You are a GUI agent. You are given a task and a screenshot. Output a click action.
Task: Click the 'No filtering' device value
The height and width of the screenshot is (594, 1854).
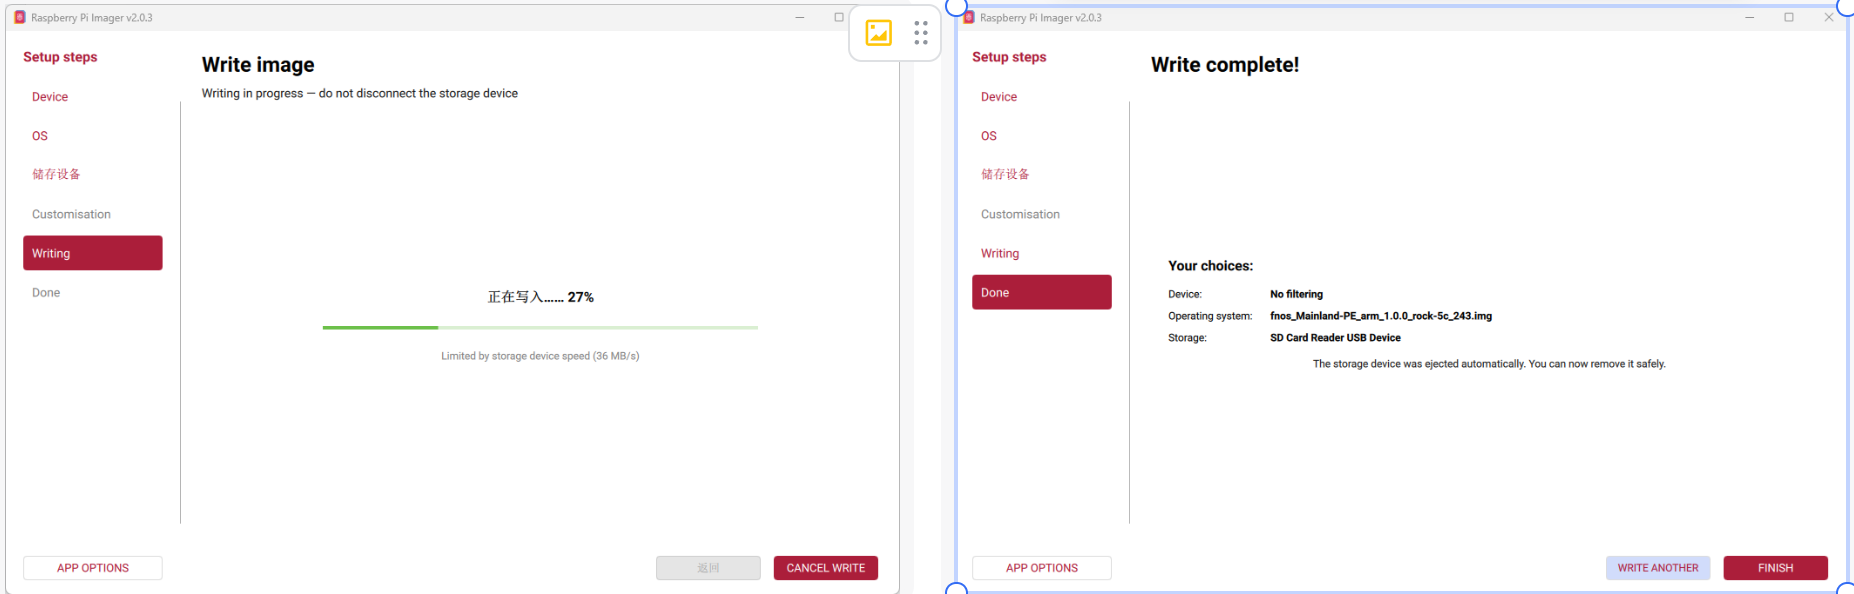(x=1296, y=294)
